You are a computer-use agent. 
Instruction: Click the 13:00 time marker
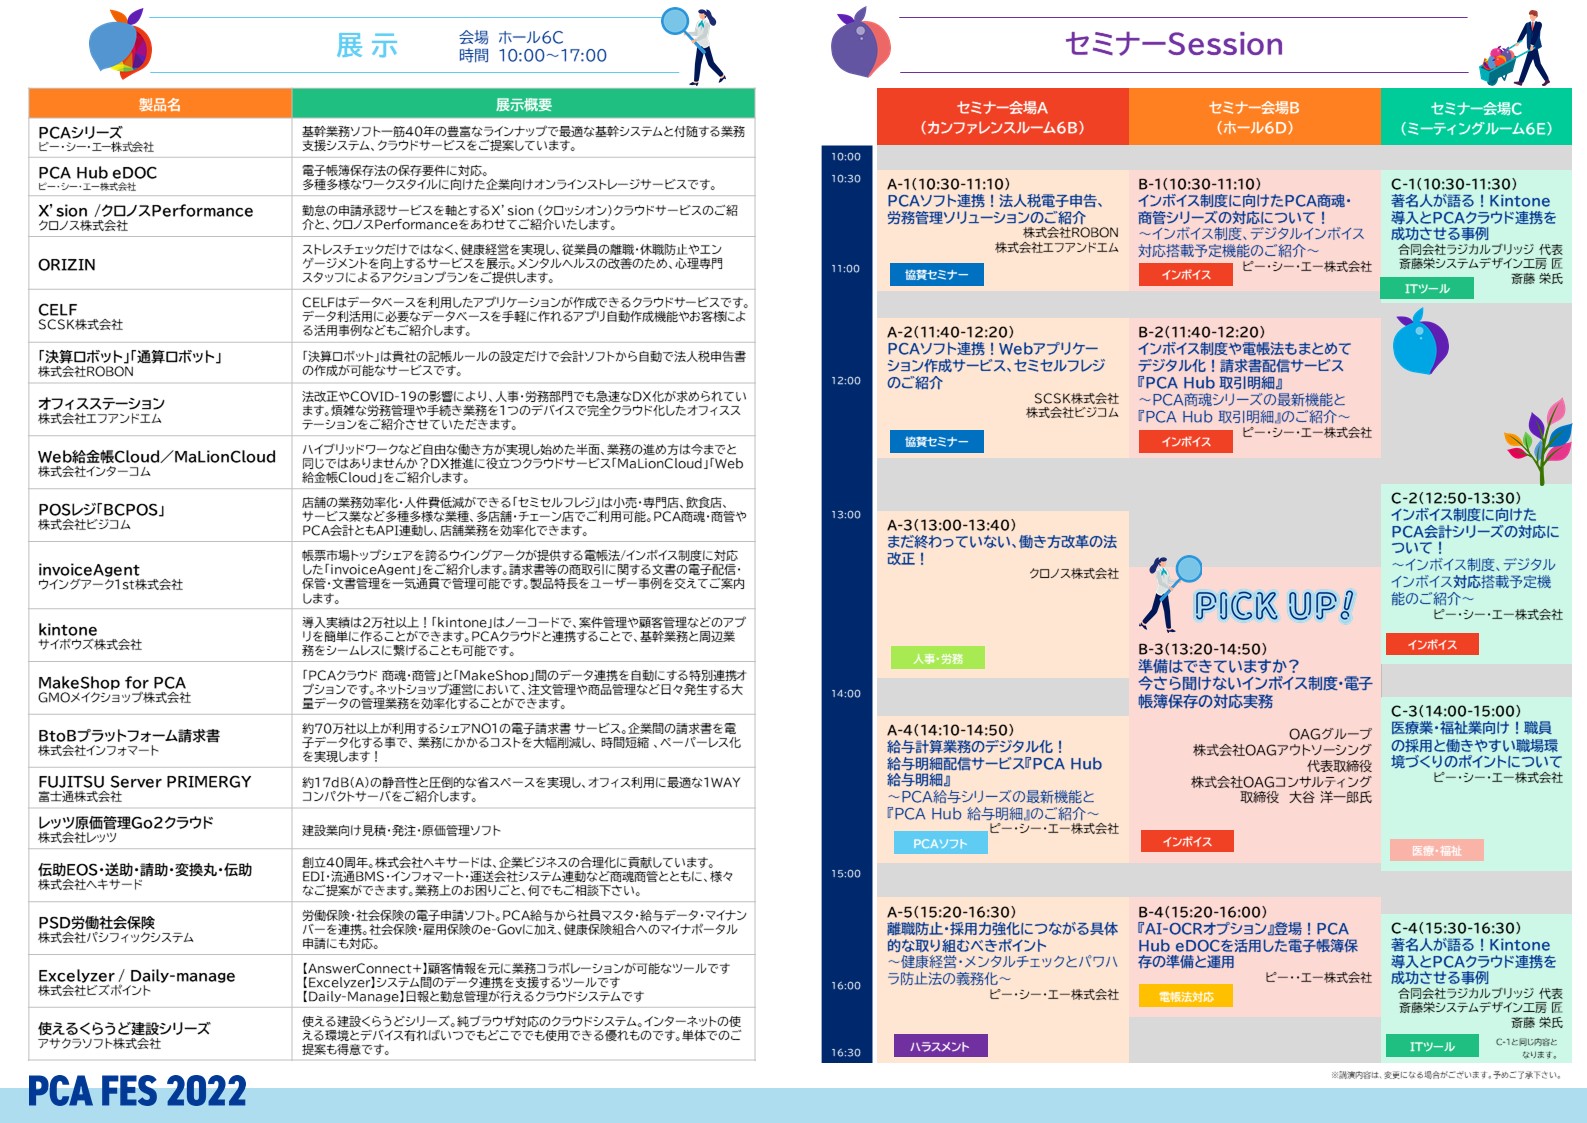pos(846,514)
